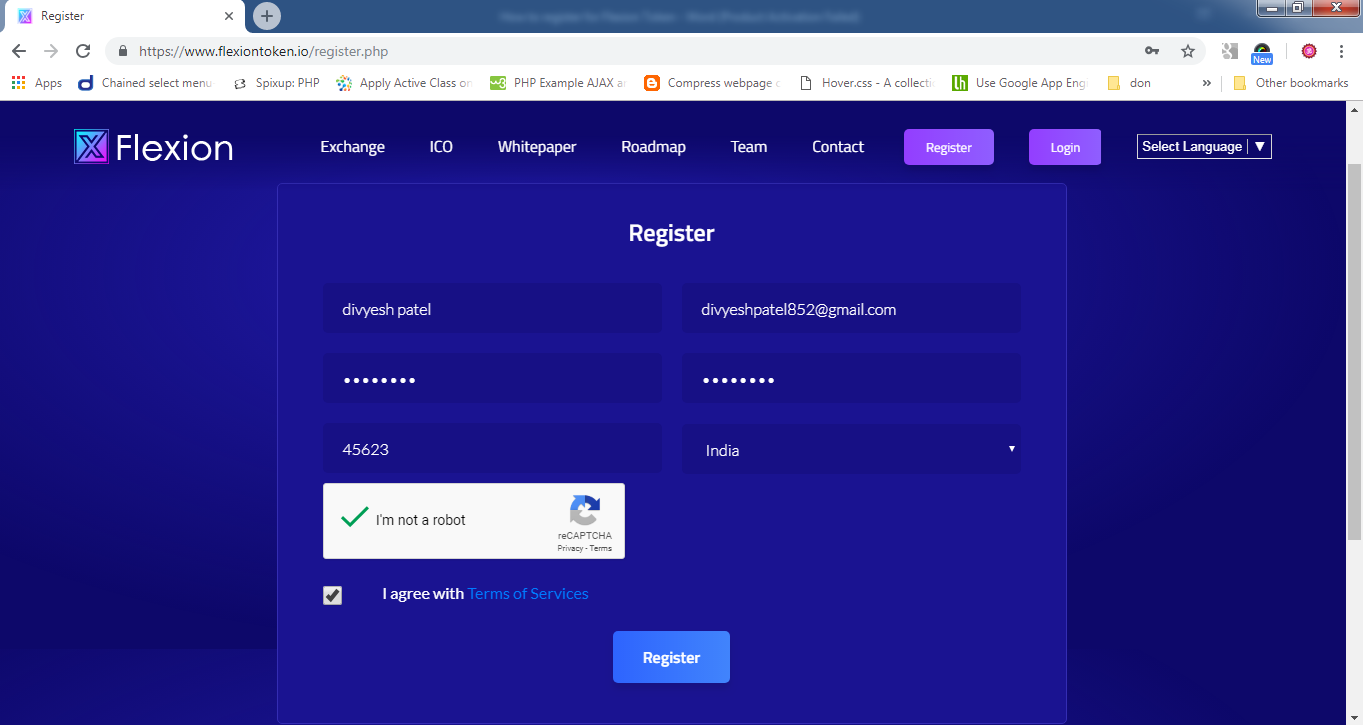This screenshot has width=1363, height=725.
Task: Click the Login button
Action: coord(1065,147)
